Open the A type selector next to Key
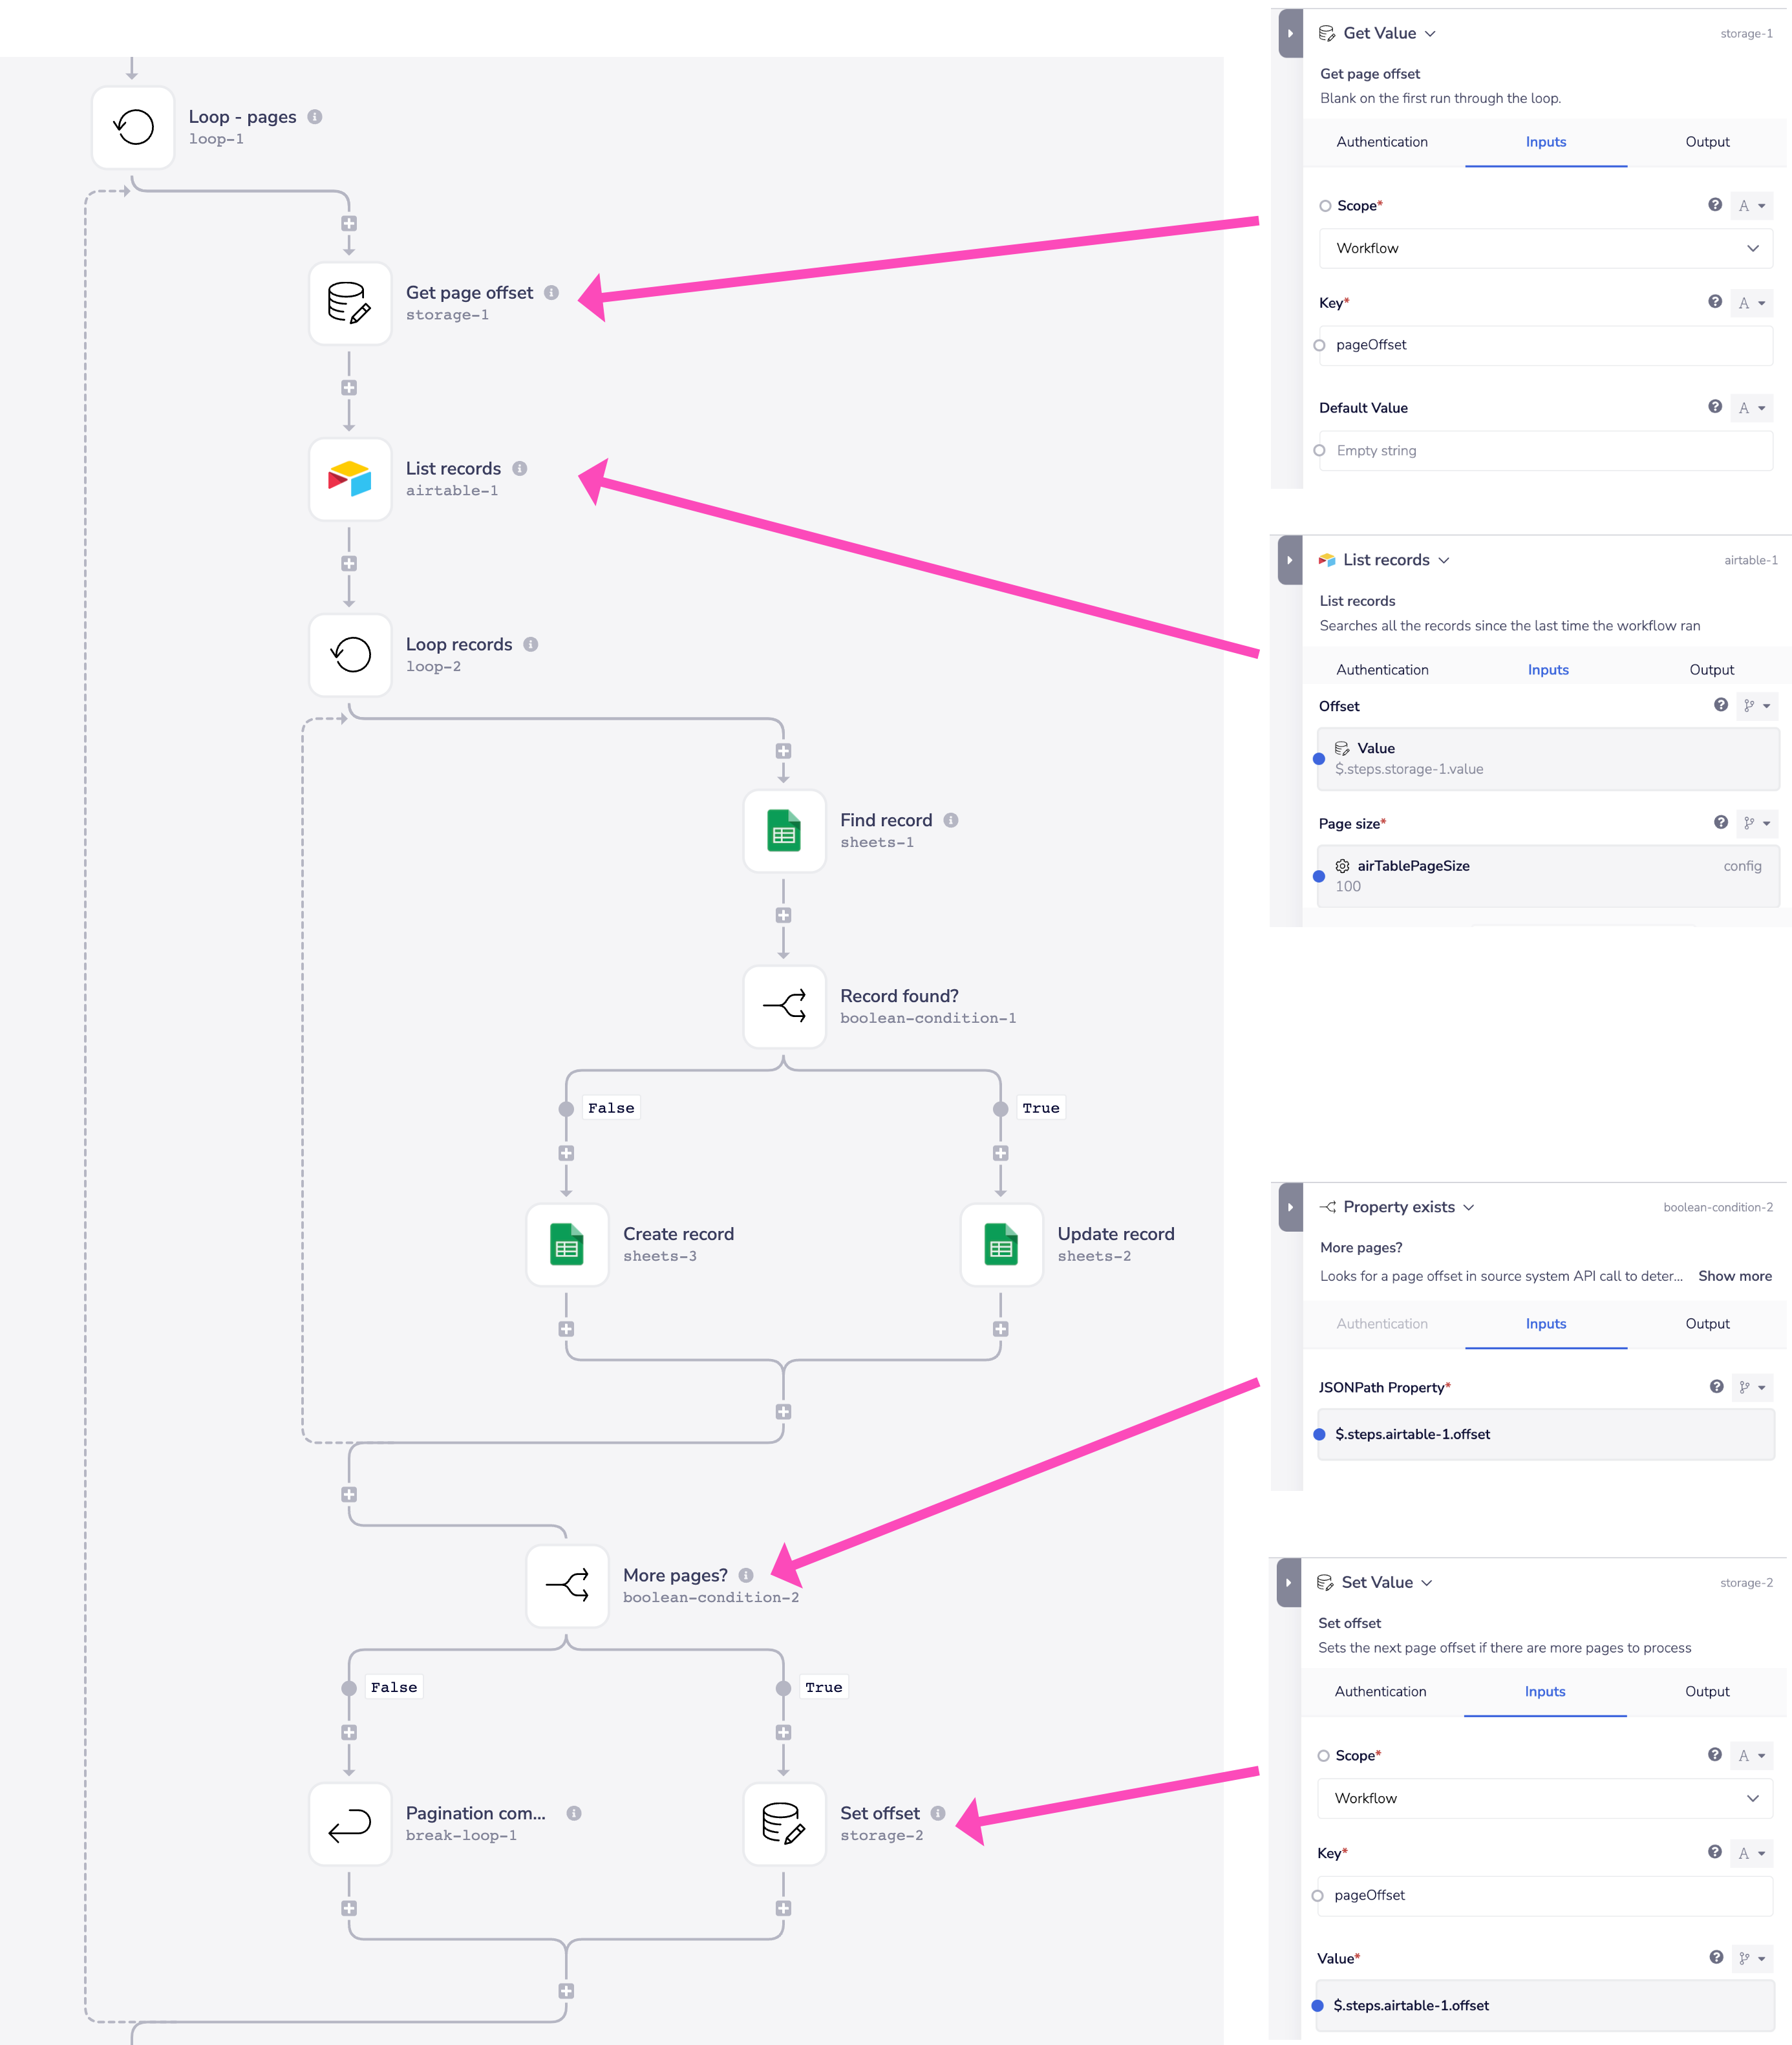 point(1751,302)
